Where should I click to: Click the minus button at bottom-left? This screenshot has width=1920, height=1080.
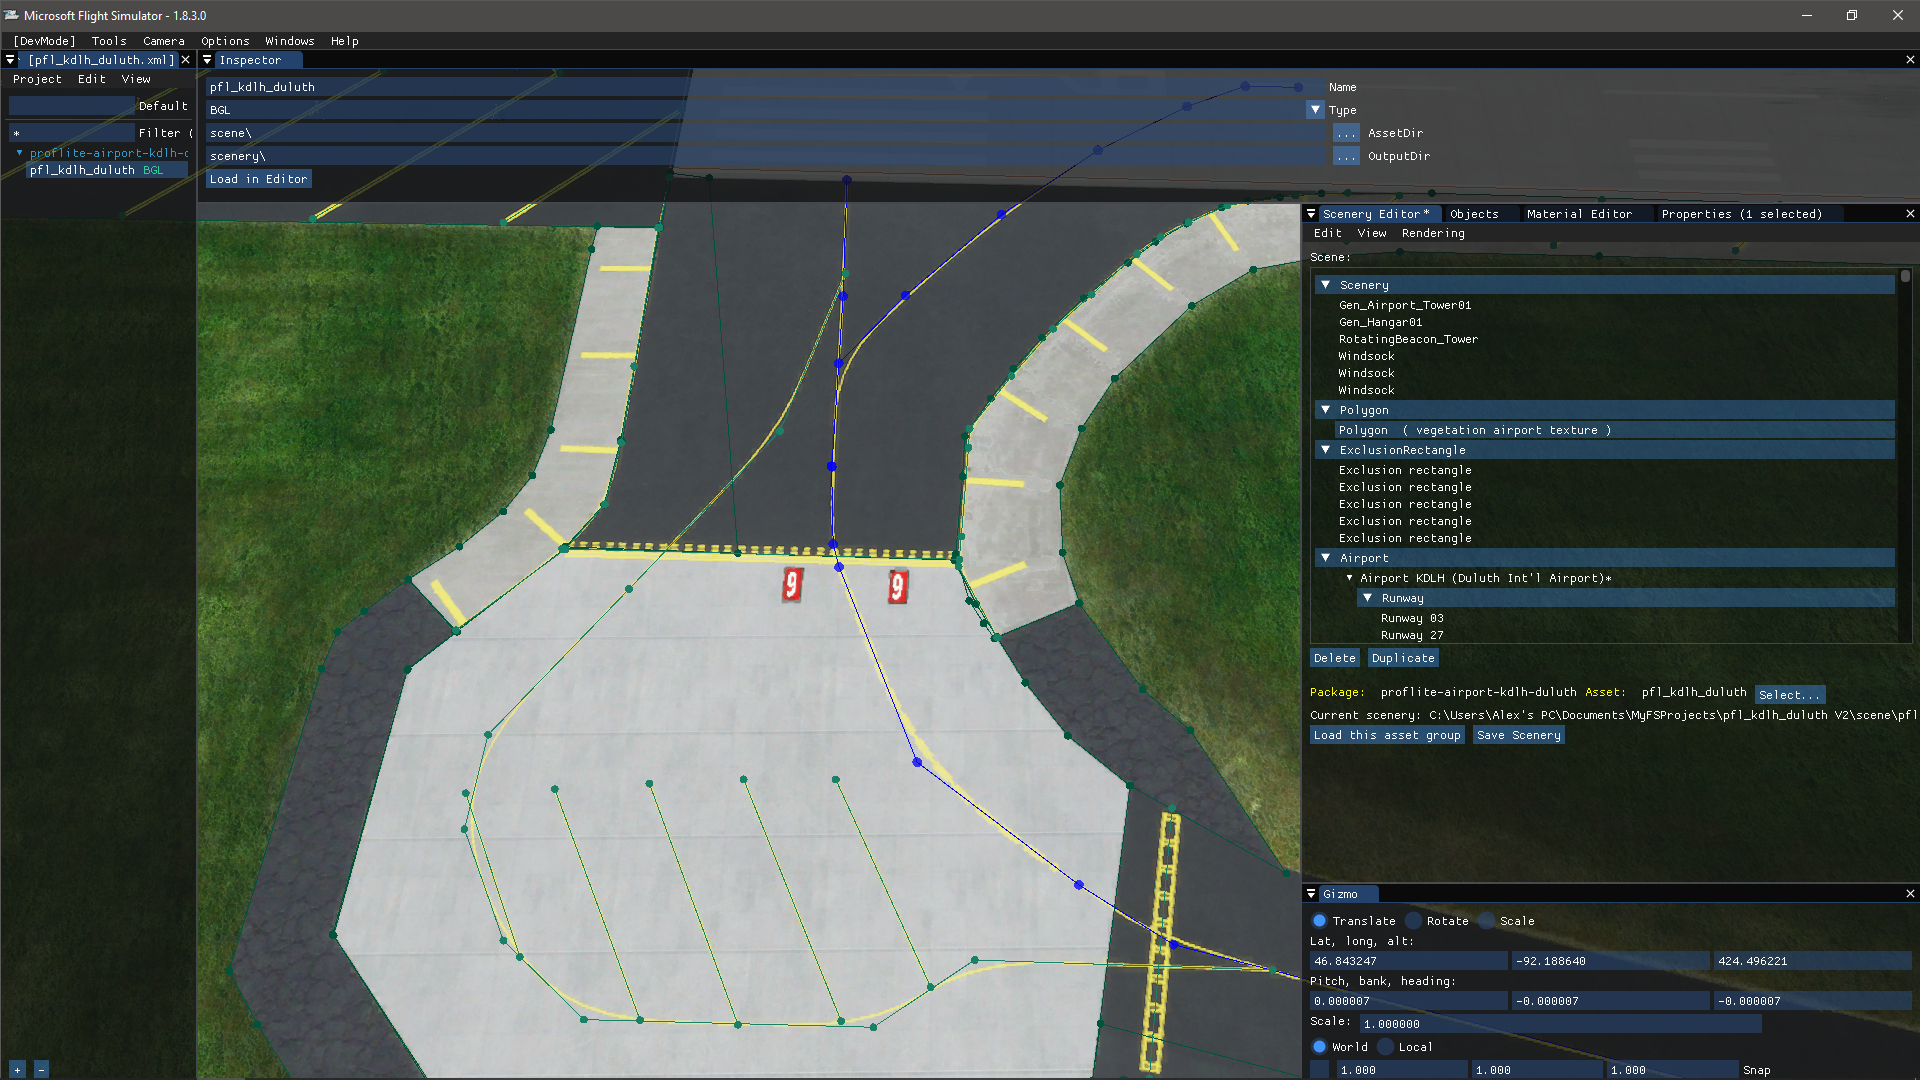41,1070
